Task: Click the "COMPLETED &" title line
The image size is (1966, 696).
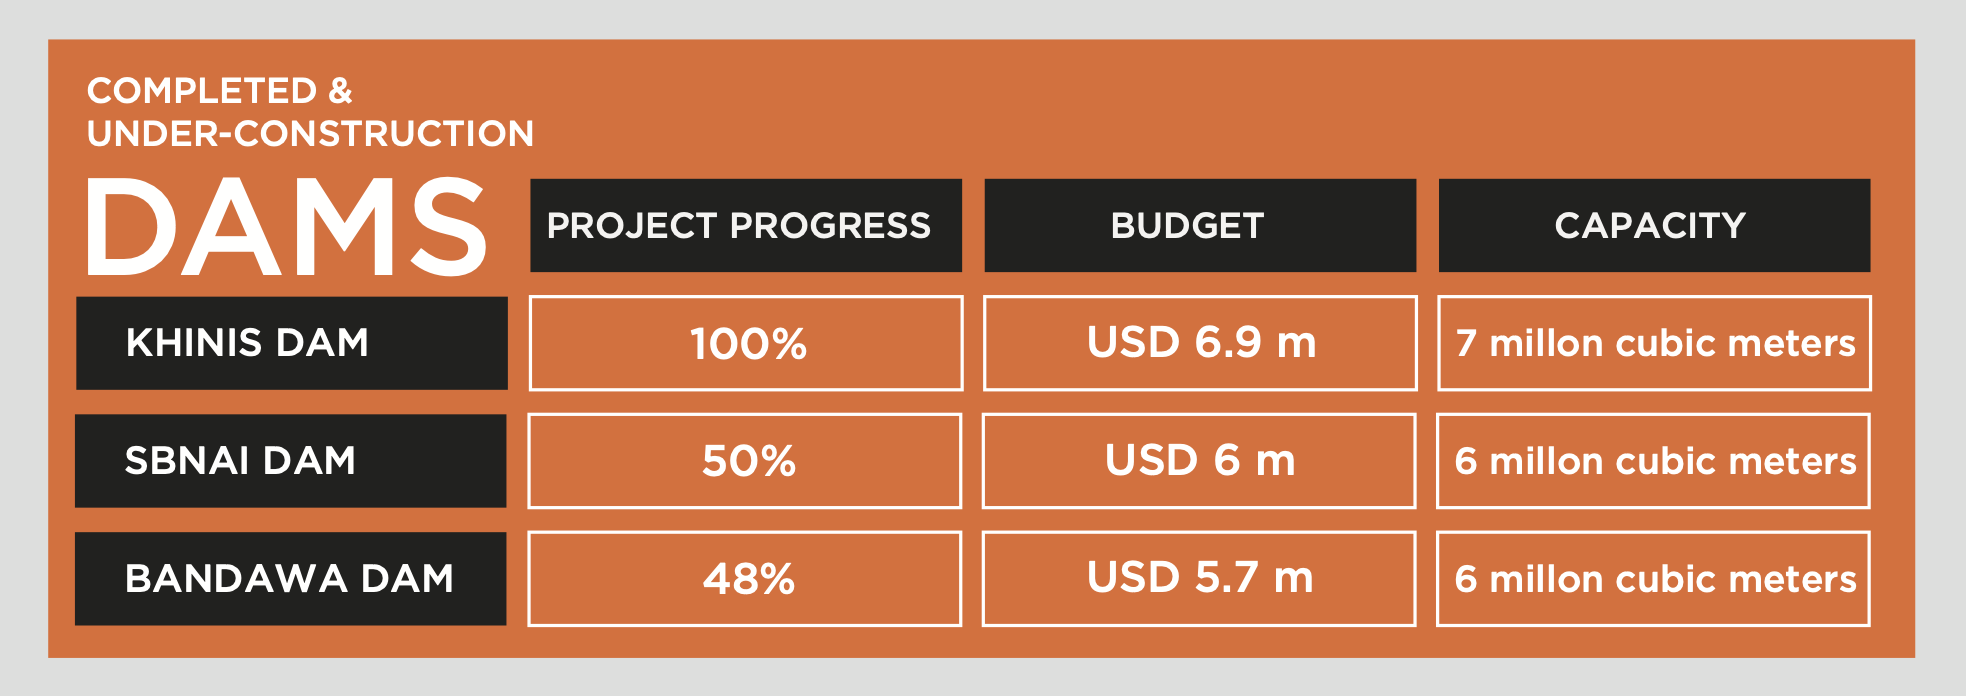Action: 219,91
